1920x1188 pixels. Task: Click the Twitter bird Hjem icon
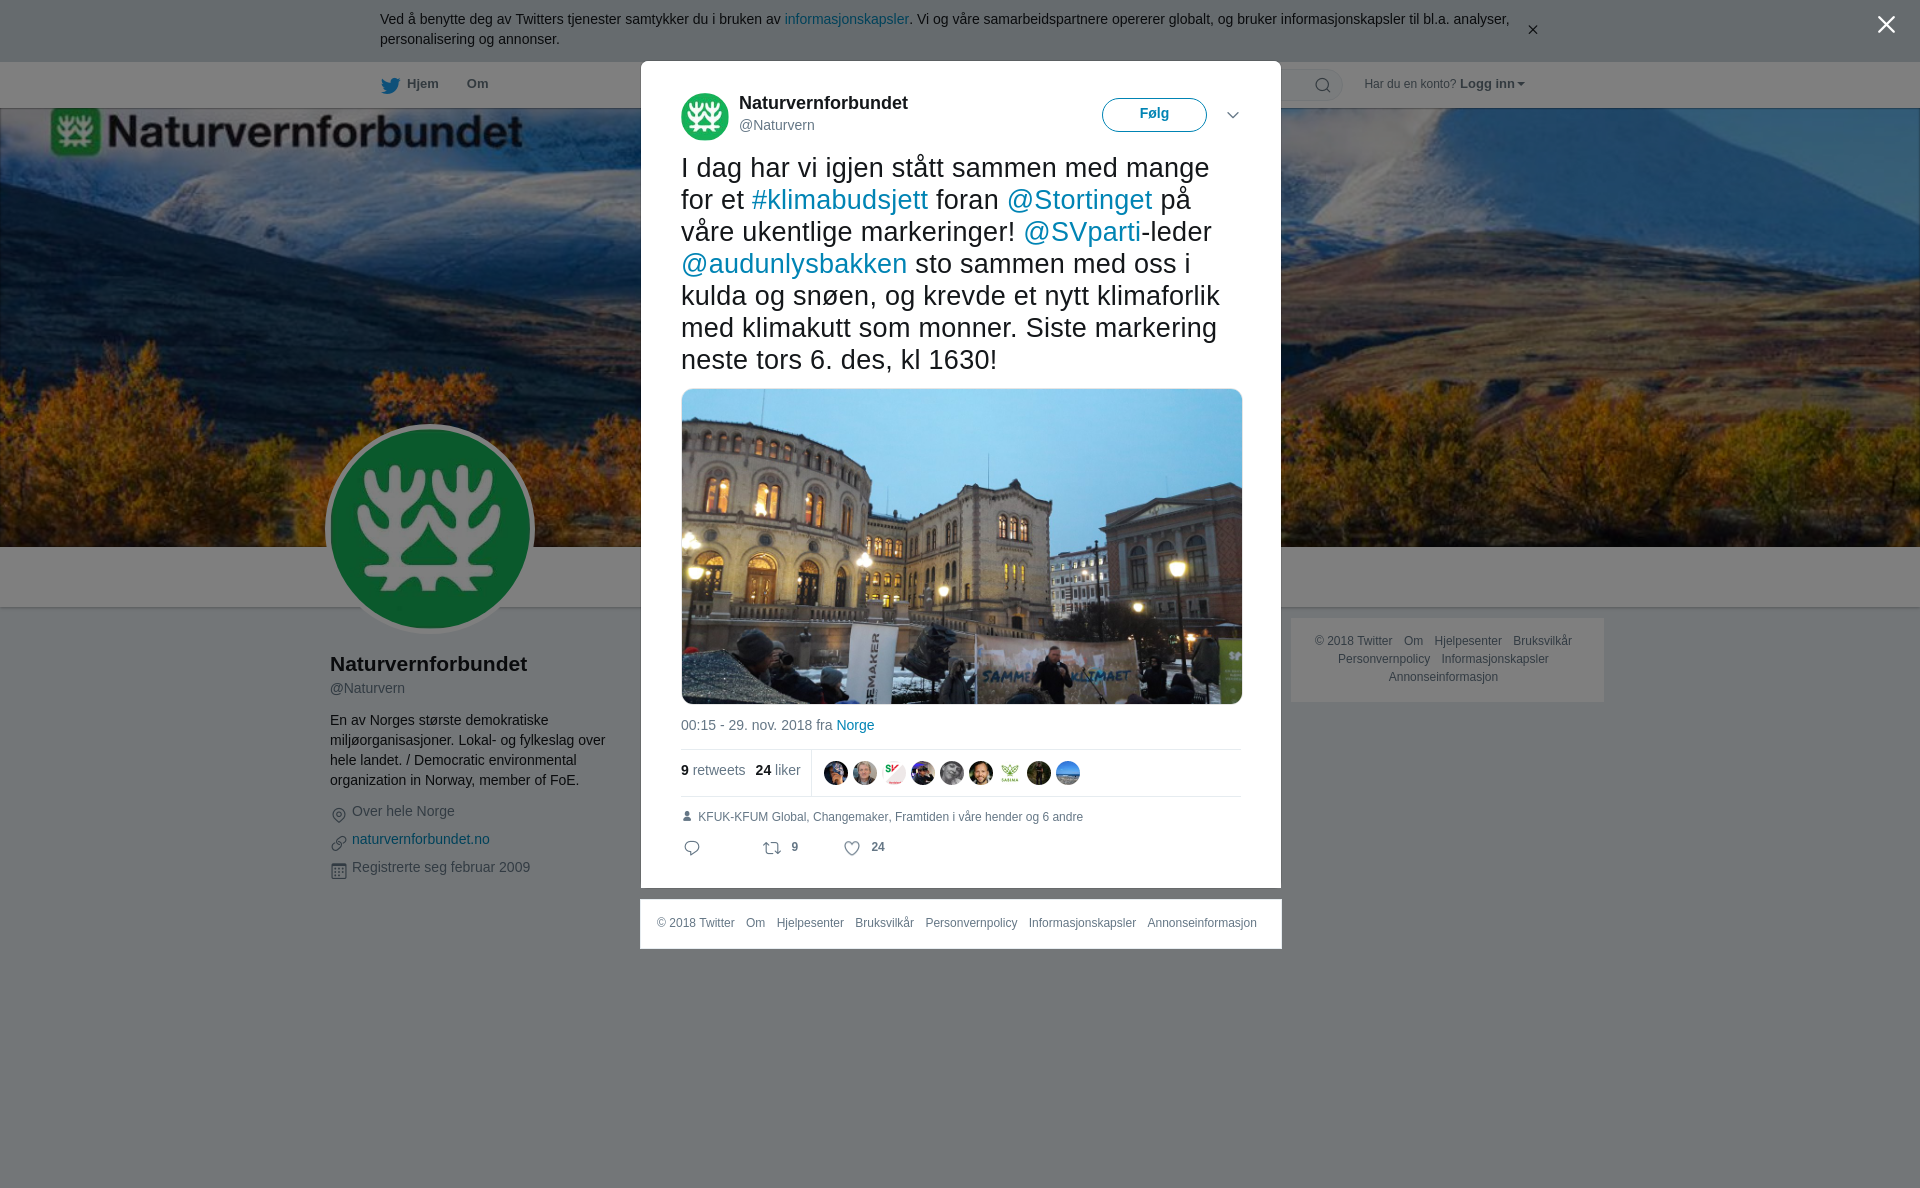click(x=390, y=85)
